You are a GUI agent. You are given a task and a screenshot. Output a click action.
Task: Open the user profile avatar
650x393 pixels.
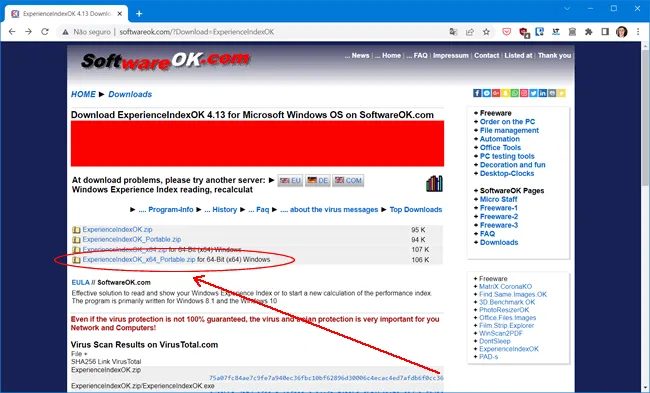click(x=621, y=32)
